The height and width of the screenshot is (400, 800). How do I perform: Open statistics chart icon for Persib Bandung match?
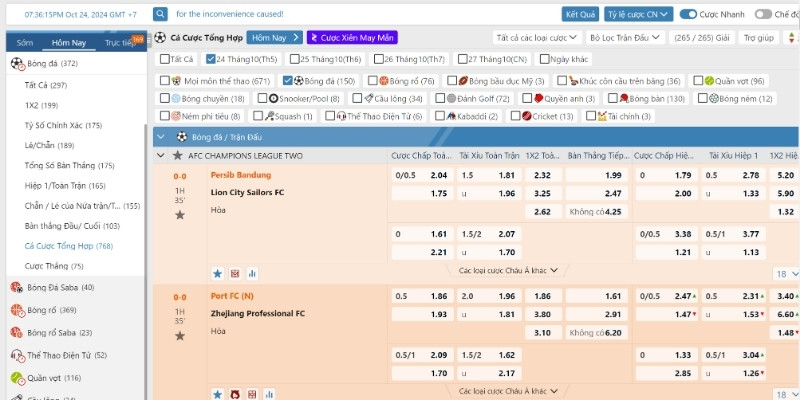(252, 272)
